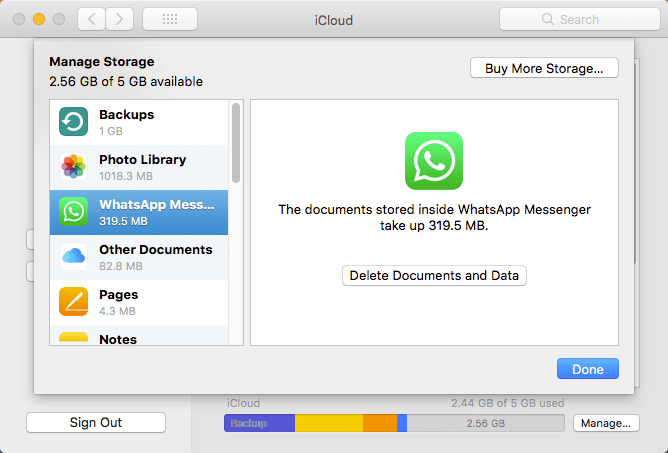668x453 pixels.
Task: Click the Photo Library pinwheel icon
Action: pyautogui.click(x=73, y=167)
